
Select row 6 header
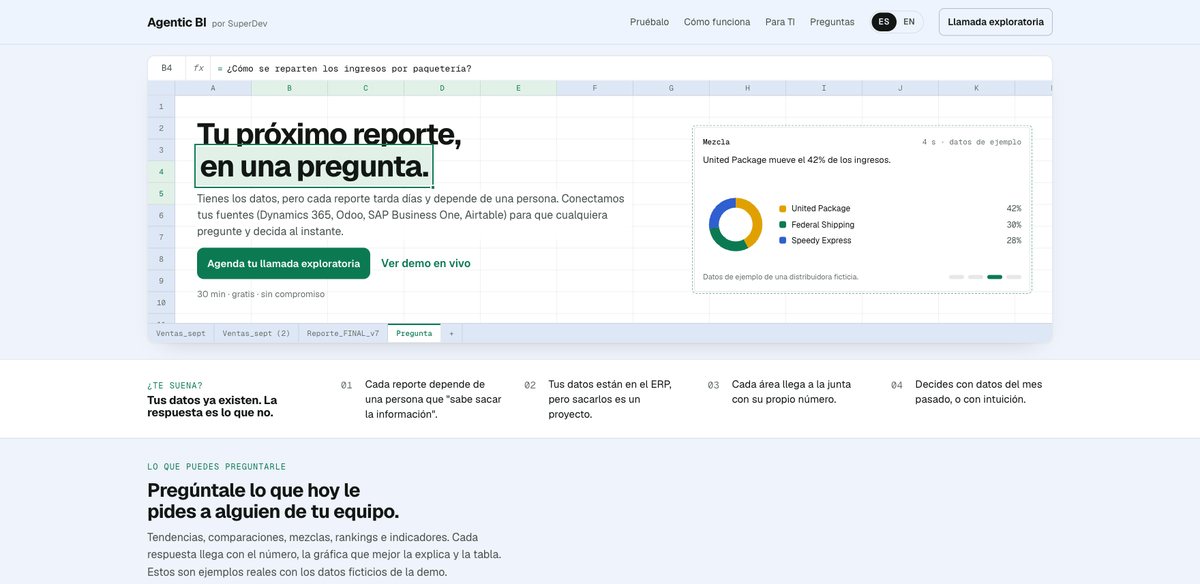161,215
